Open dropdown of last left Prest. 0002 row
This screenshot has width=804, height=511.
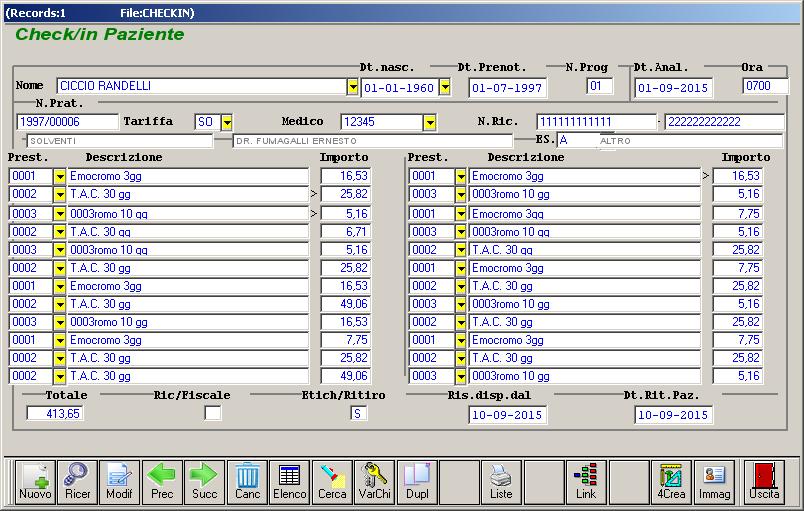pos(60,376)
